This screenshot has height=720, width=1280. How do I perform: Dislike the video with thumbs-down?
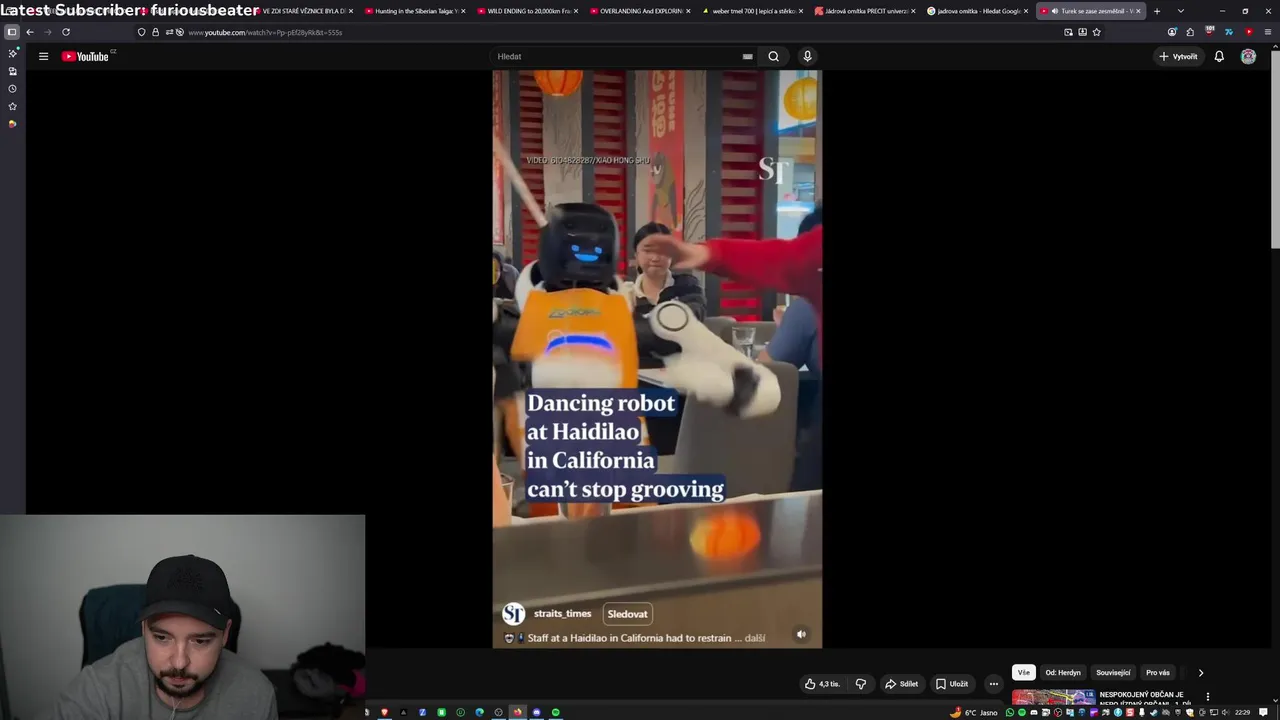pos(861,684)
